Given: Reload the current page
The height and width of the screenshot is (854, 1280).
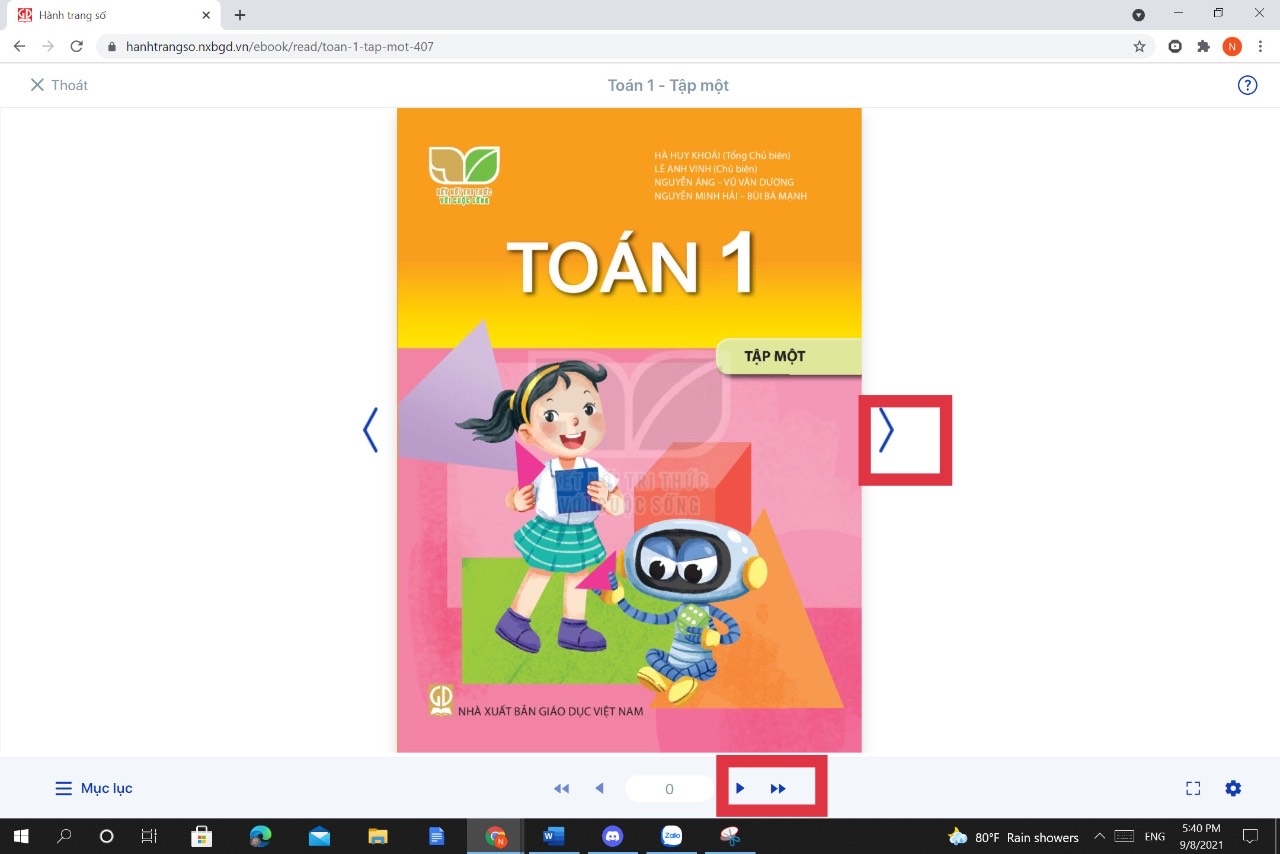Looking at the screenshot, I should point(77,46).
